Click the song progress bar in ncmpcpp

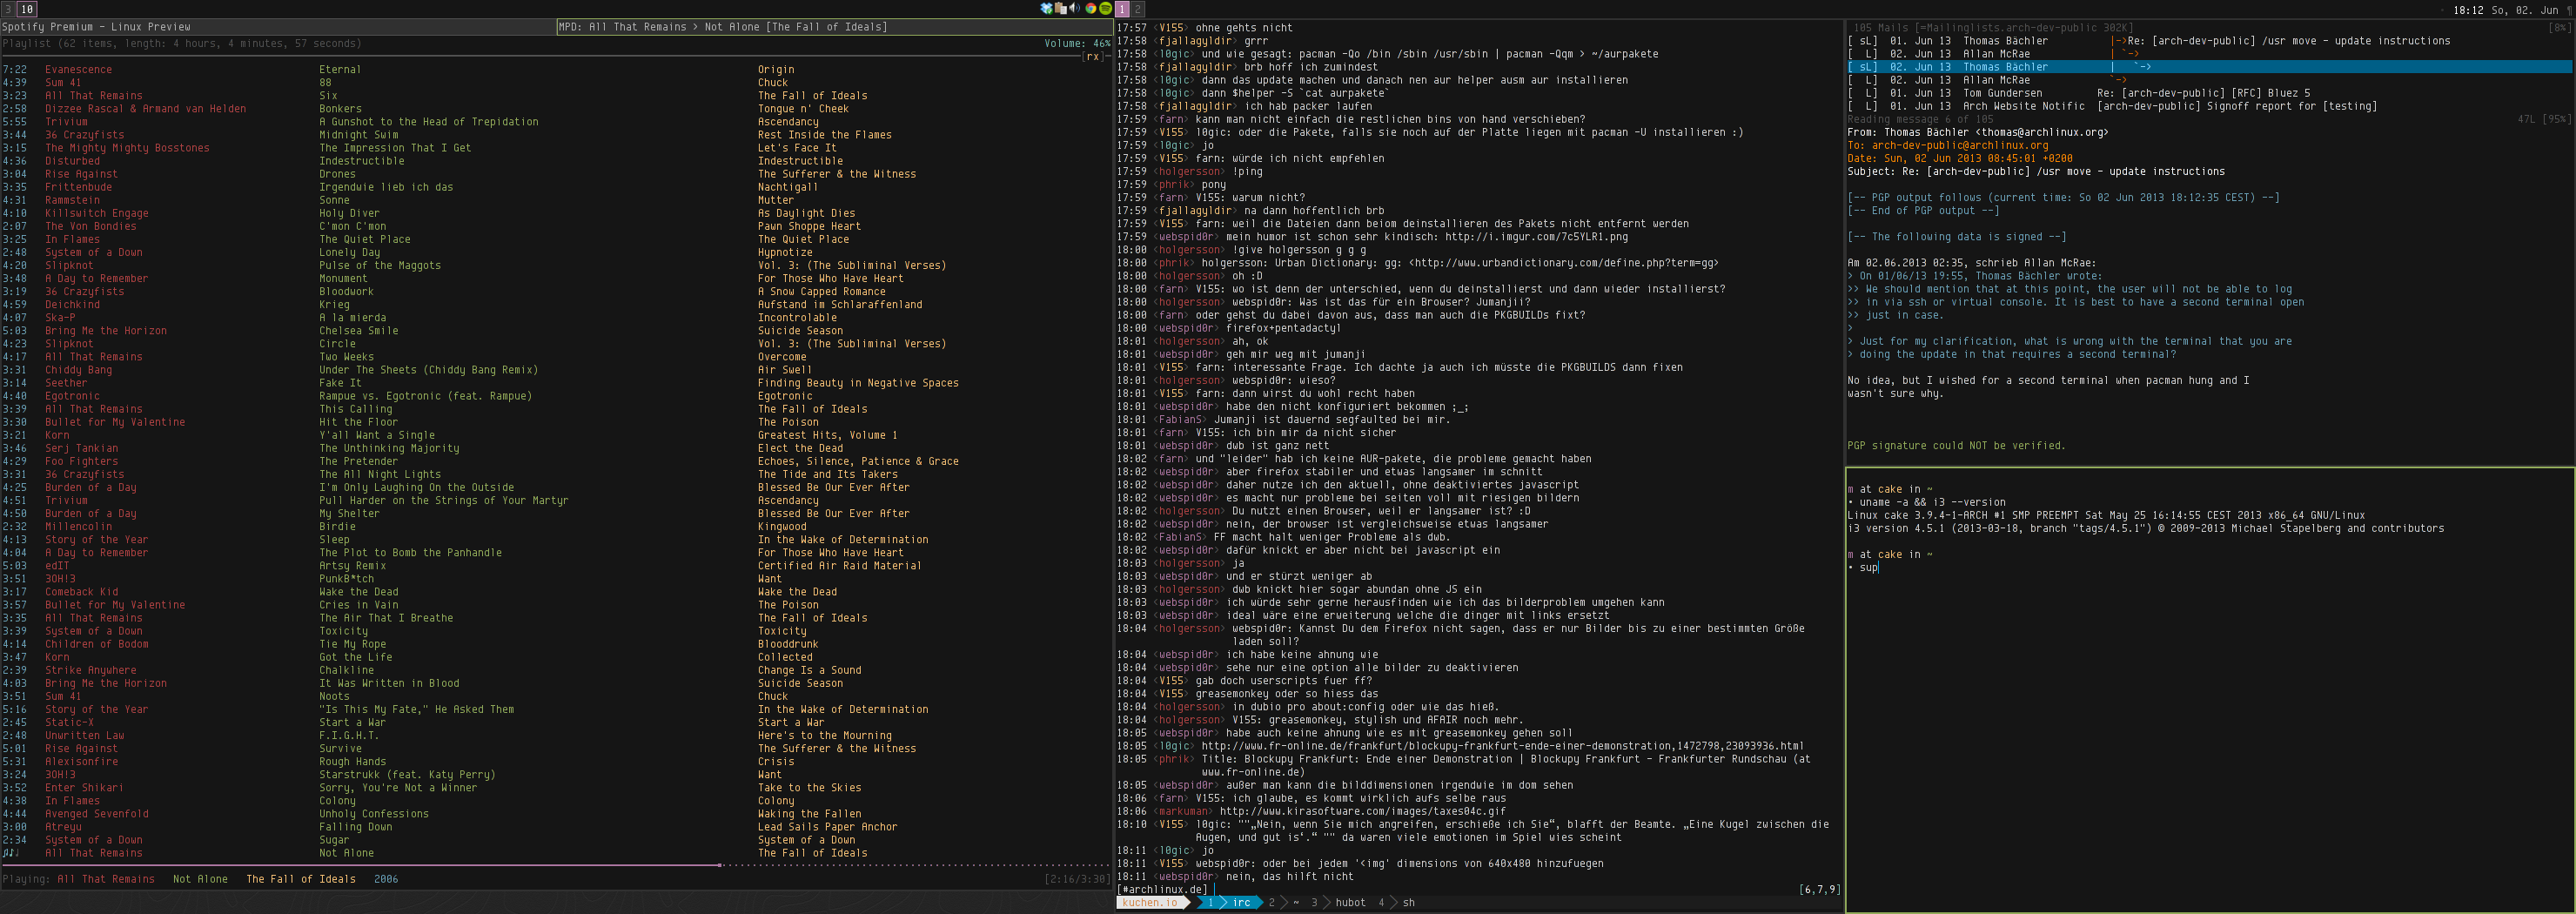coord(556,865)
